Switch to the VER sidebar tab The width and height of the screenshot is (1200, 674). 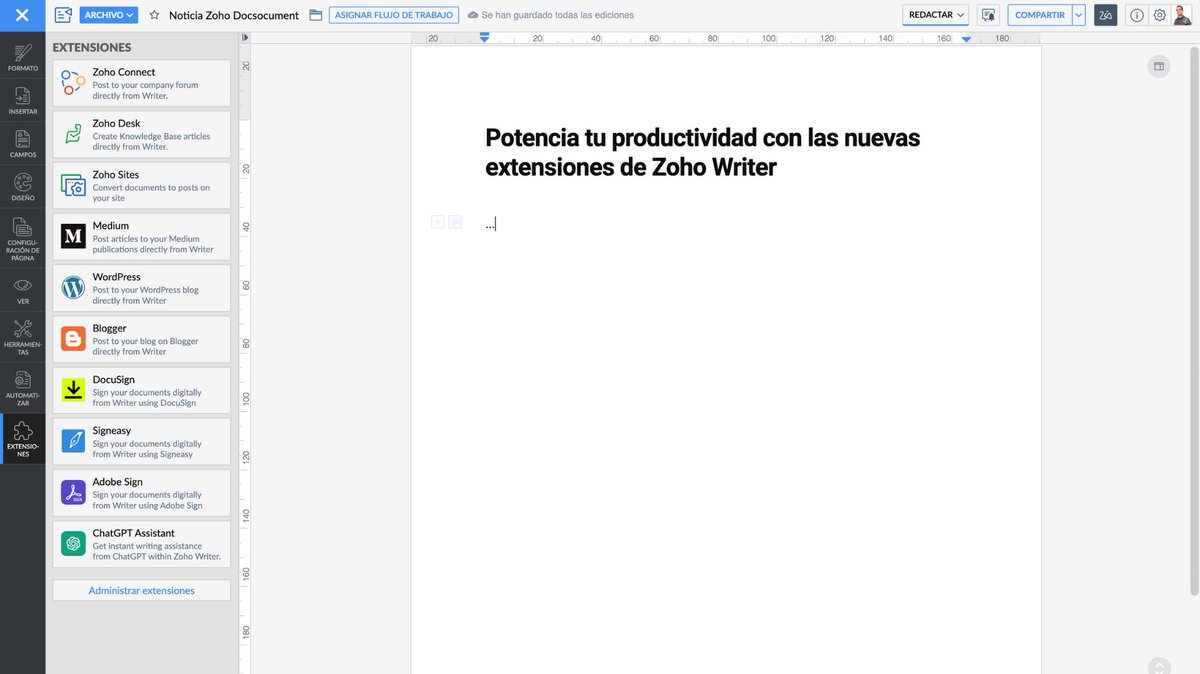click(x=22, y=290)
